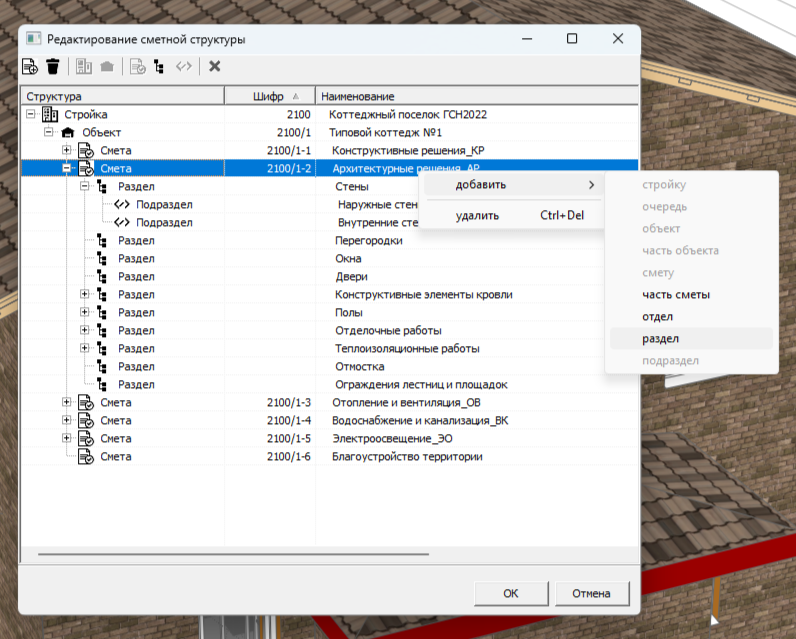Click the name Типовой коттедж №1
Screen dimensions: 796x639
(x=385, y=132)
